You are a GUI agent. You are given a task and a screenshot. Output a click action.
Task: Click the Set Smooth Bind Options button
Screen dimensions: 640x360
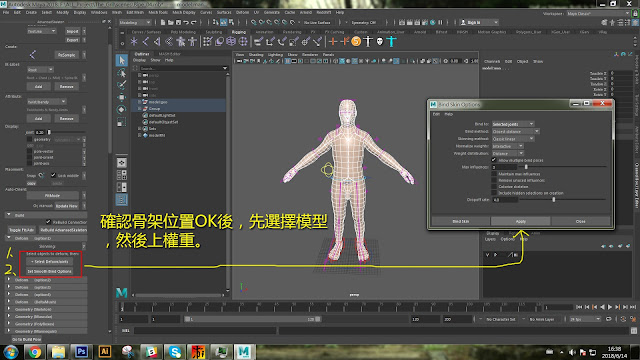(50, 271)
